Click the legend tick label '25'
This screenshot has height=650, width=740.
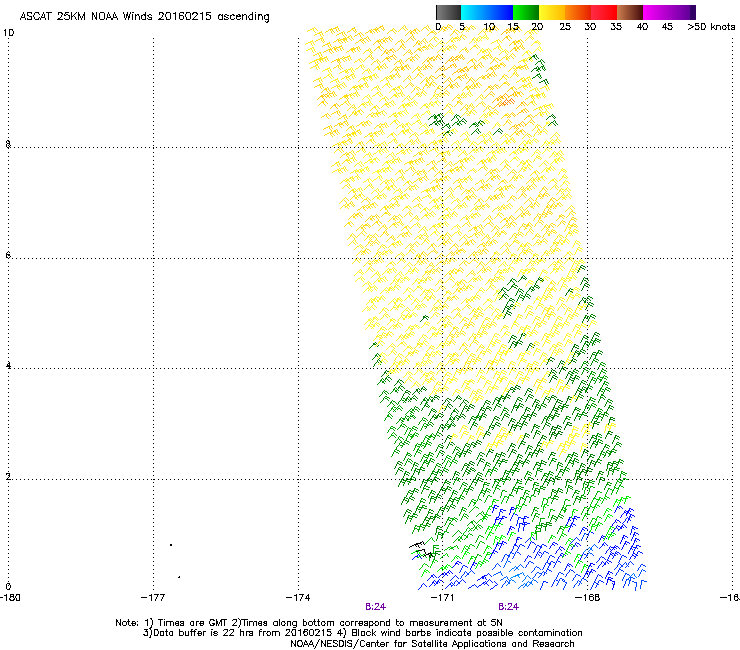(565, 27)
